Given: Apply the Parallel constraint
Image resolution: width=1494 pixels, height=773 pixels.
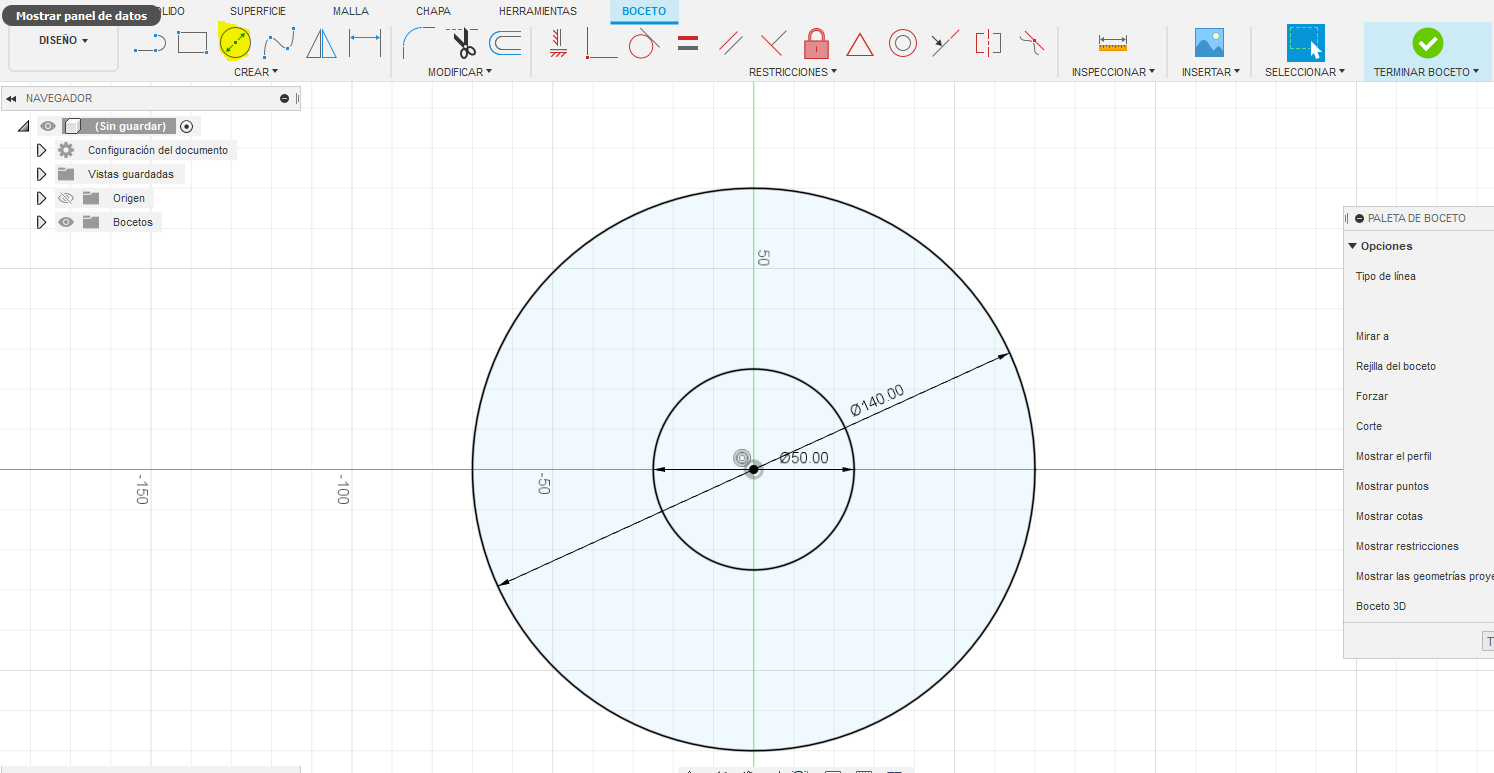Looking at the screenshot, I should tap(730, 43).
